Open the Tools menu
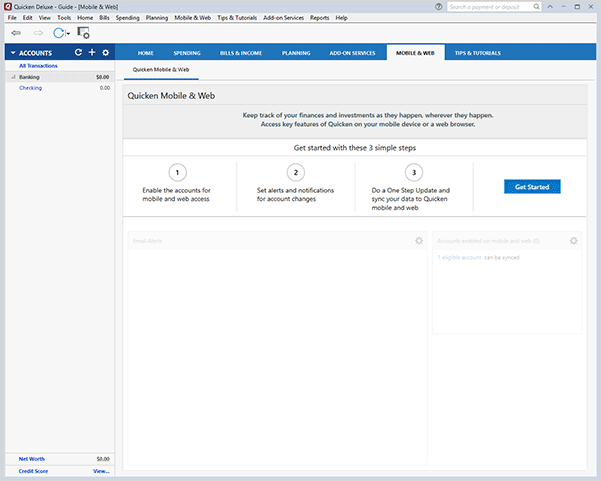 [x=64, y=18]
